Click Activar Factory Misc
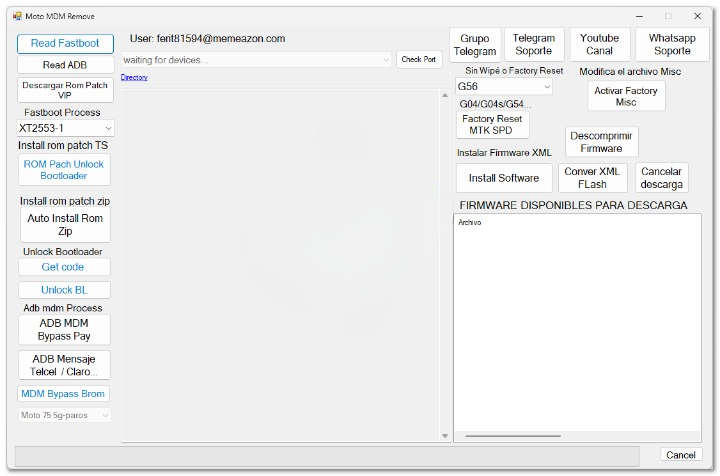720x476 pixels. tap(626, 96)
